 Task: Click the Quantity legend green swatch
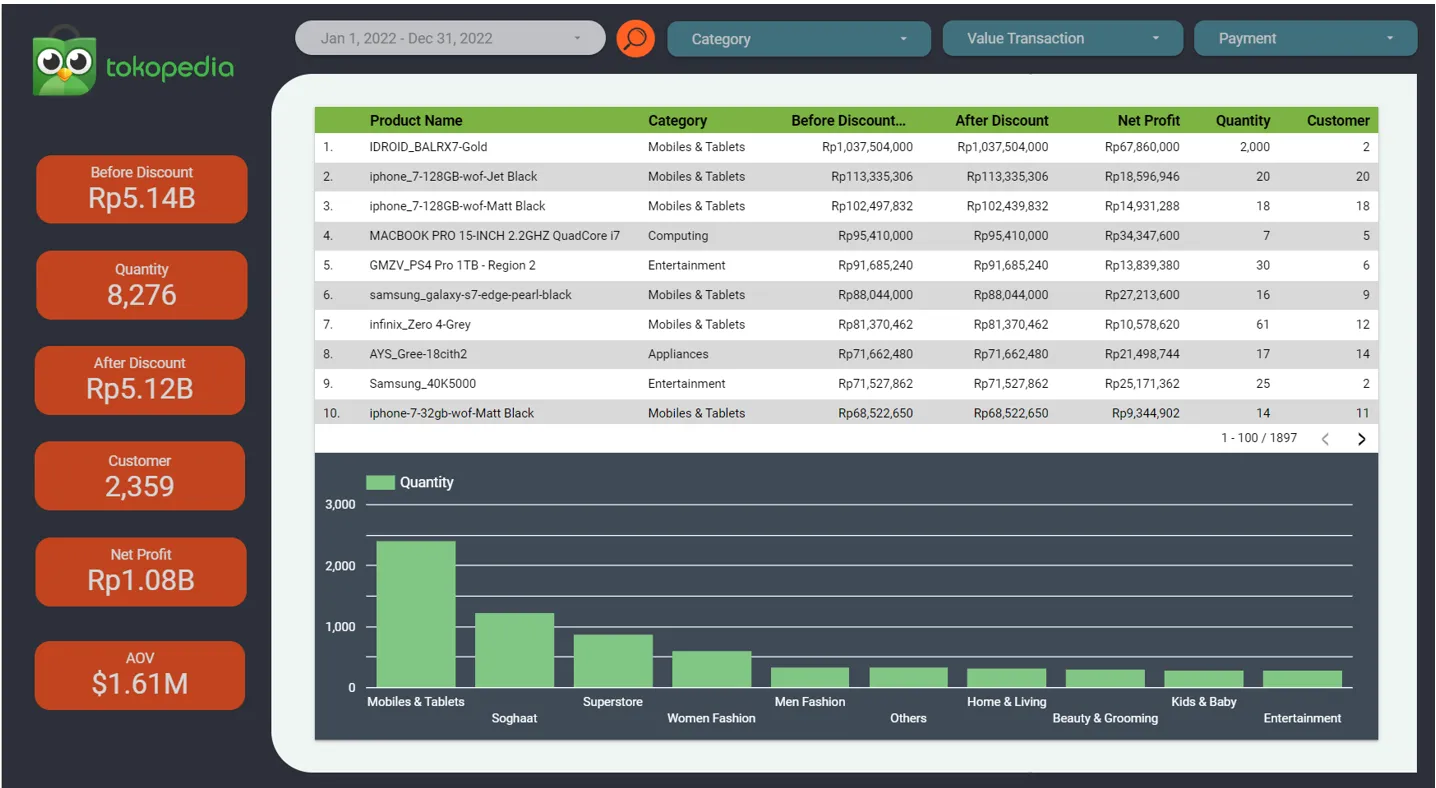coord(380,482)
